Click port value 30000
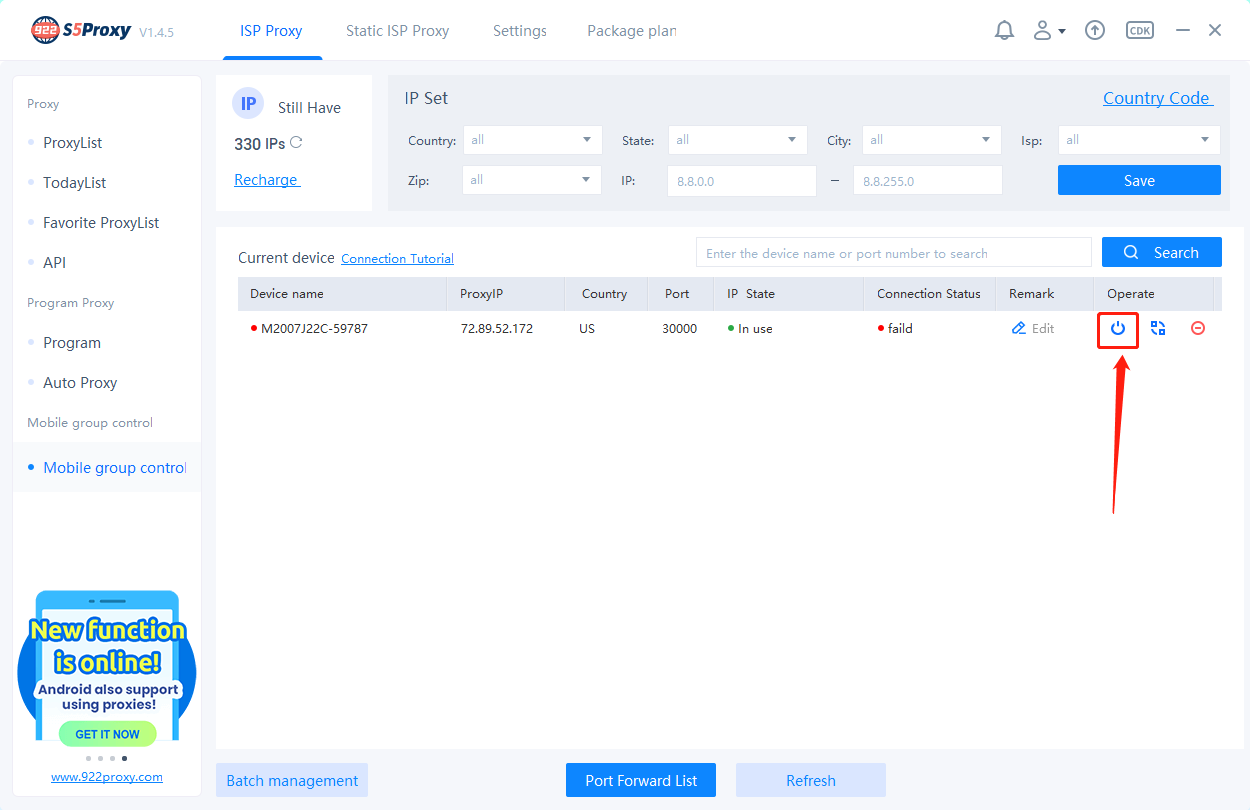The image size is (1250, 810). 680,328
